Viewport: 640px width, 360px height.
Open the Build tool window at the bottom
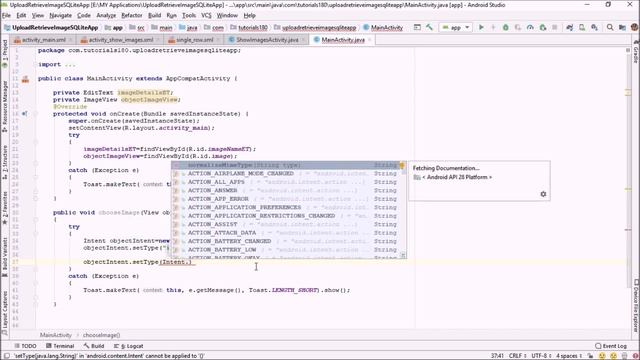tap(94, 346)
